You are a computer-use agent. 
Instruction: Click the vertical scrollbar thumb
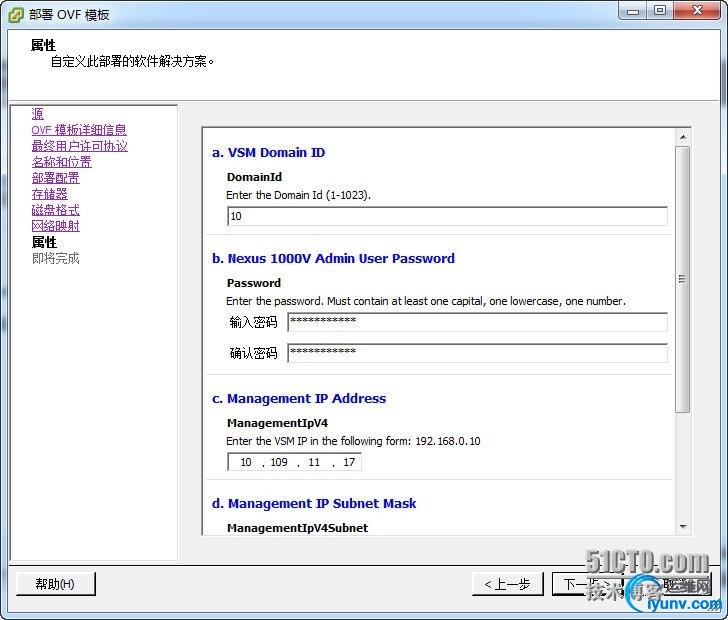tap(683, 279)
